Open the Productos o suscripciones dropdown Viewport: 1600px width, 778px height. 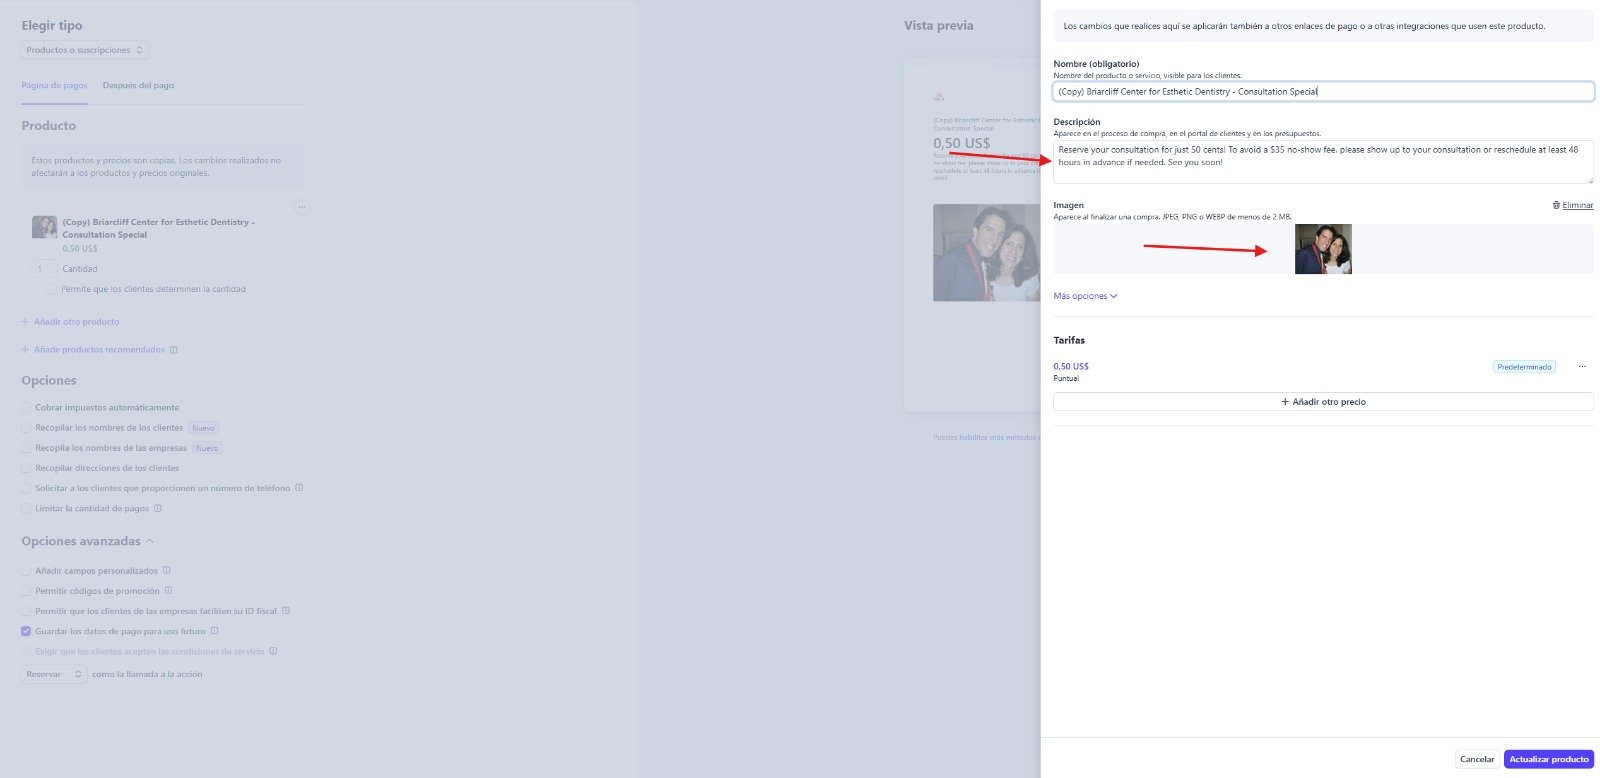[85, 50]
